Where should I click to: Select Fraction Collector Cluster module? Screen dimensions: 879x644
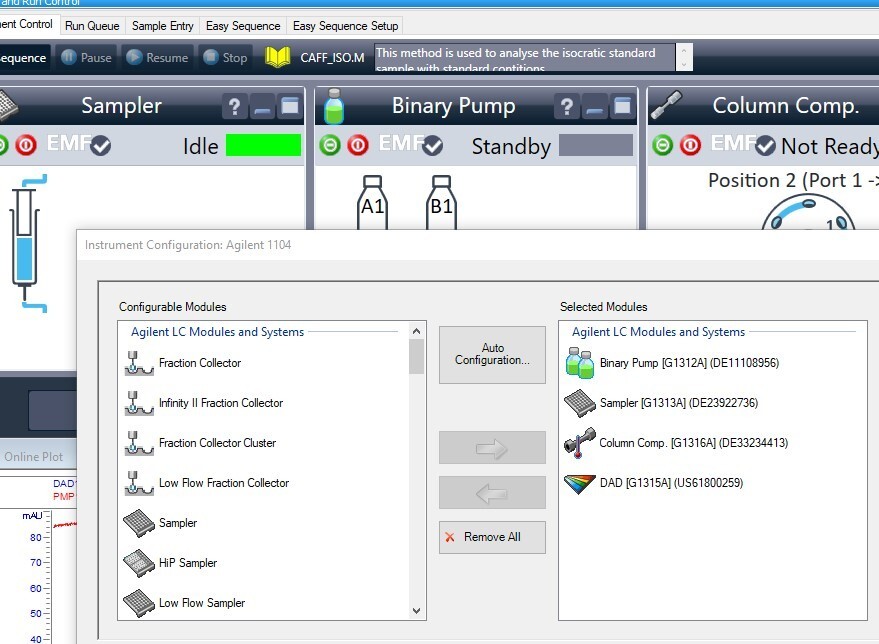pos(218,443)
